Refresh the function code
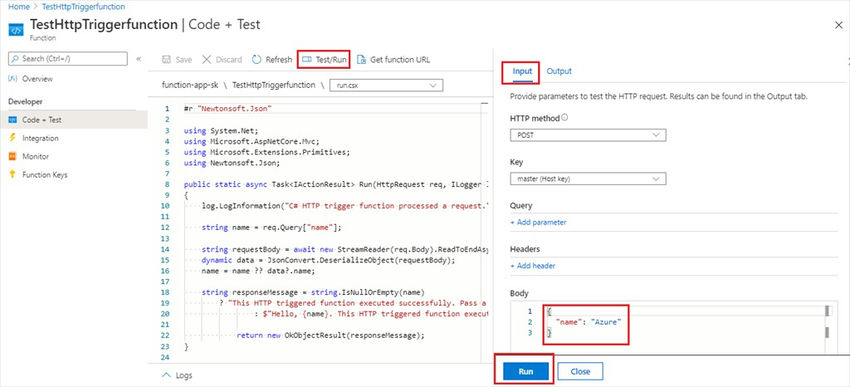 tap(272, 60)
